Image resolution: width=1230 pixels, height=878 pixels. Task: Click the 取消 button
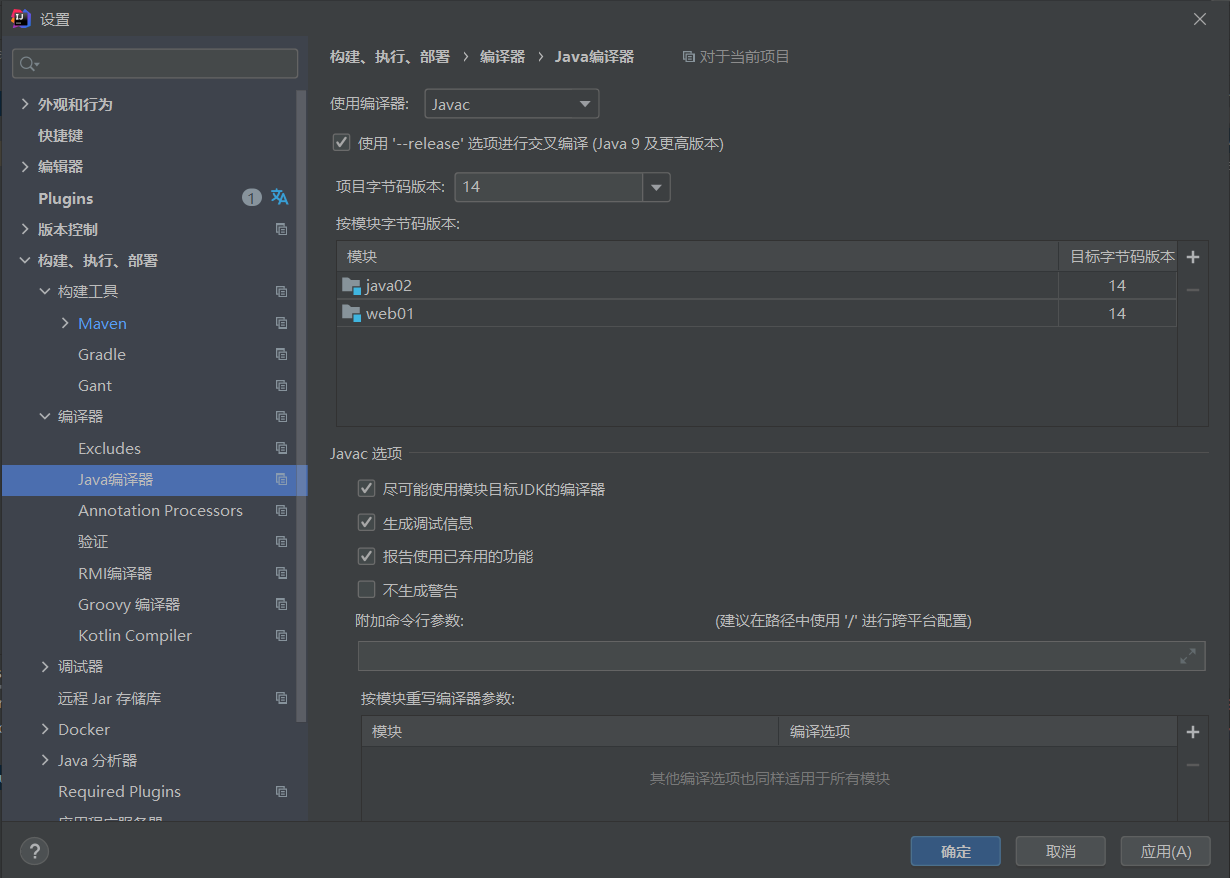tap(1060, 851)
